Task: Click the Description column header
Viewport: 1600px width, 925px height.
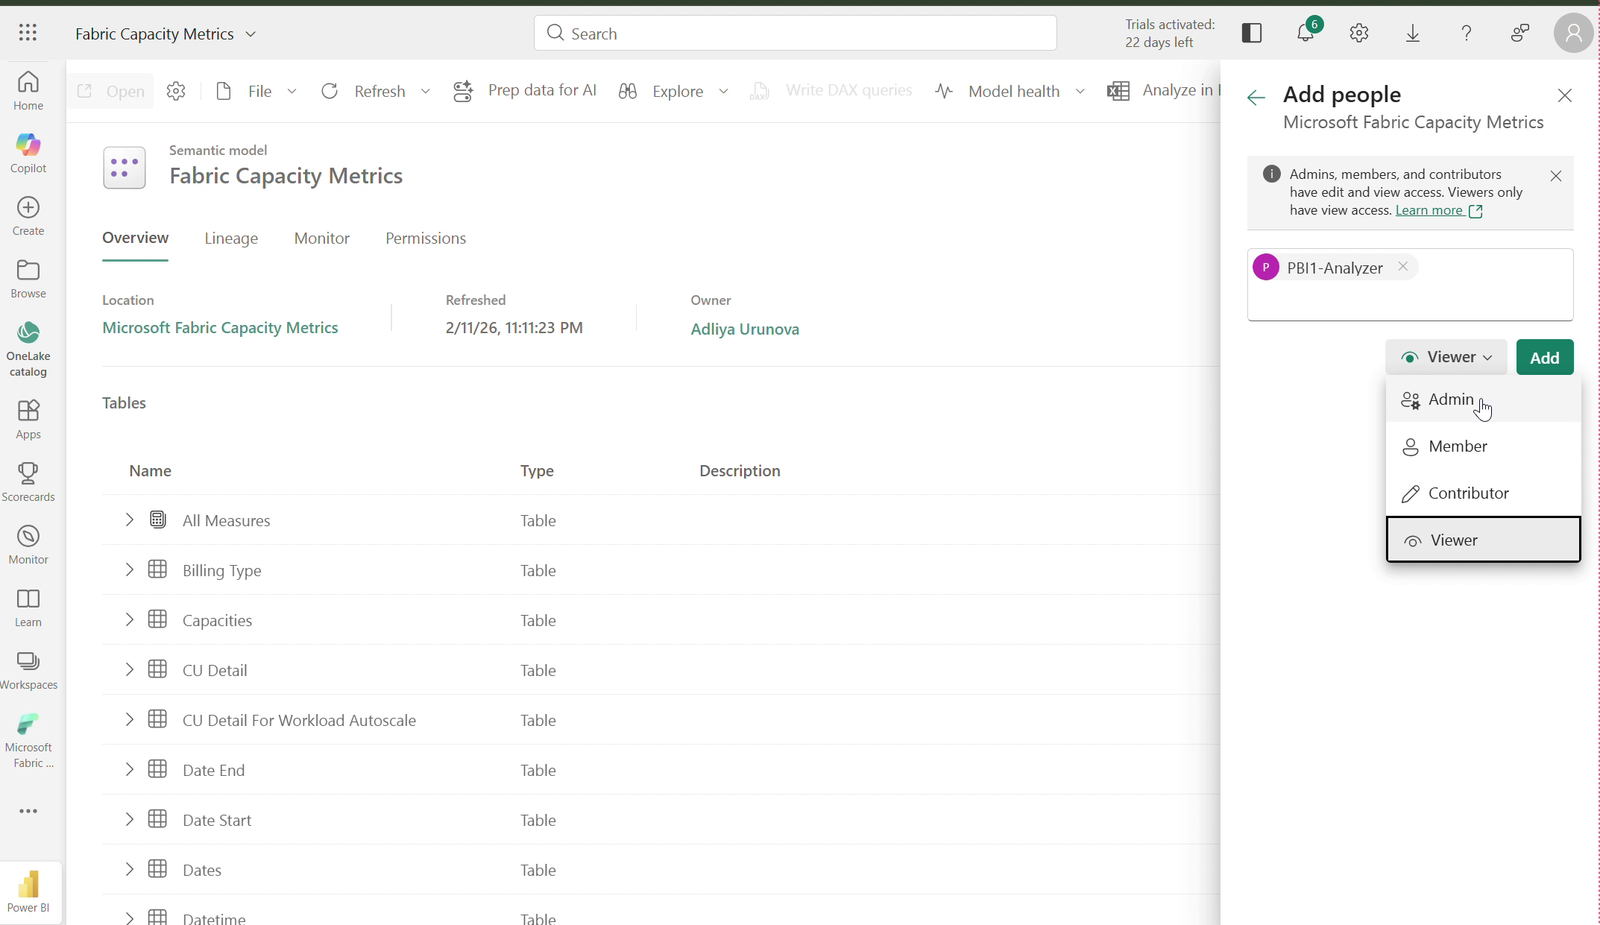Action: [740, 471]
